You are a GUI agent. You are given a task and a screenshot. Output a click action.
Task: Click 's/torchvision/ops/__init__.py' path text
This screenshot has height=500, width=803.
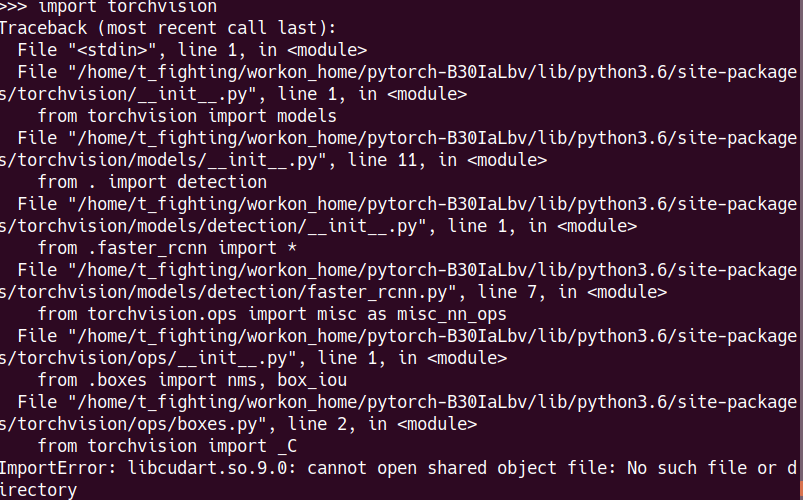click(x=144, y=358)
